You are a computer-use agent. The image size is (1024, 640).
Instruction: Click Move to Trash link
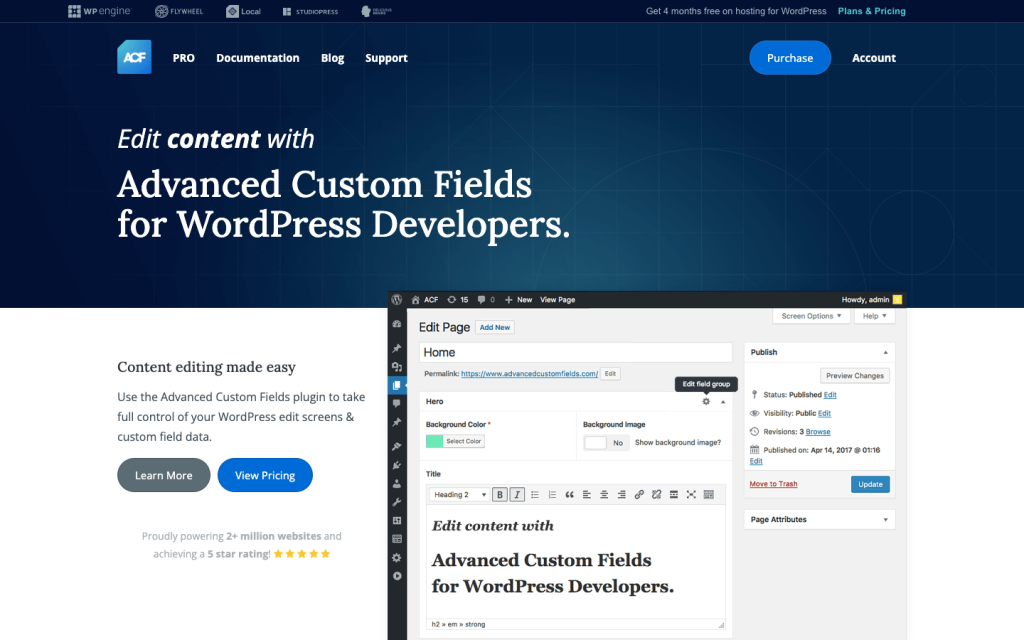click(x=773, y=484)
